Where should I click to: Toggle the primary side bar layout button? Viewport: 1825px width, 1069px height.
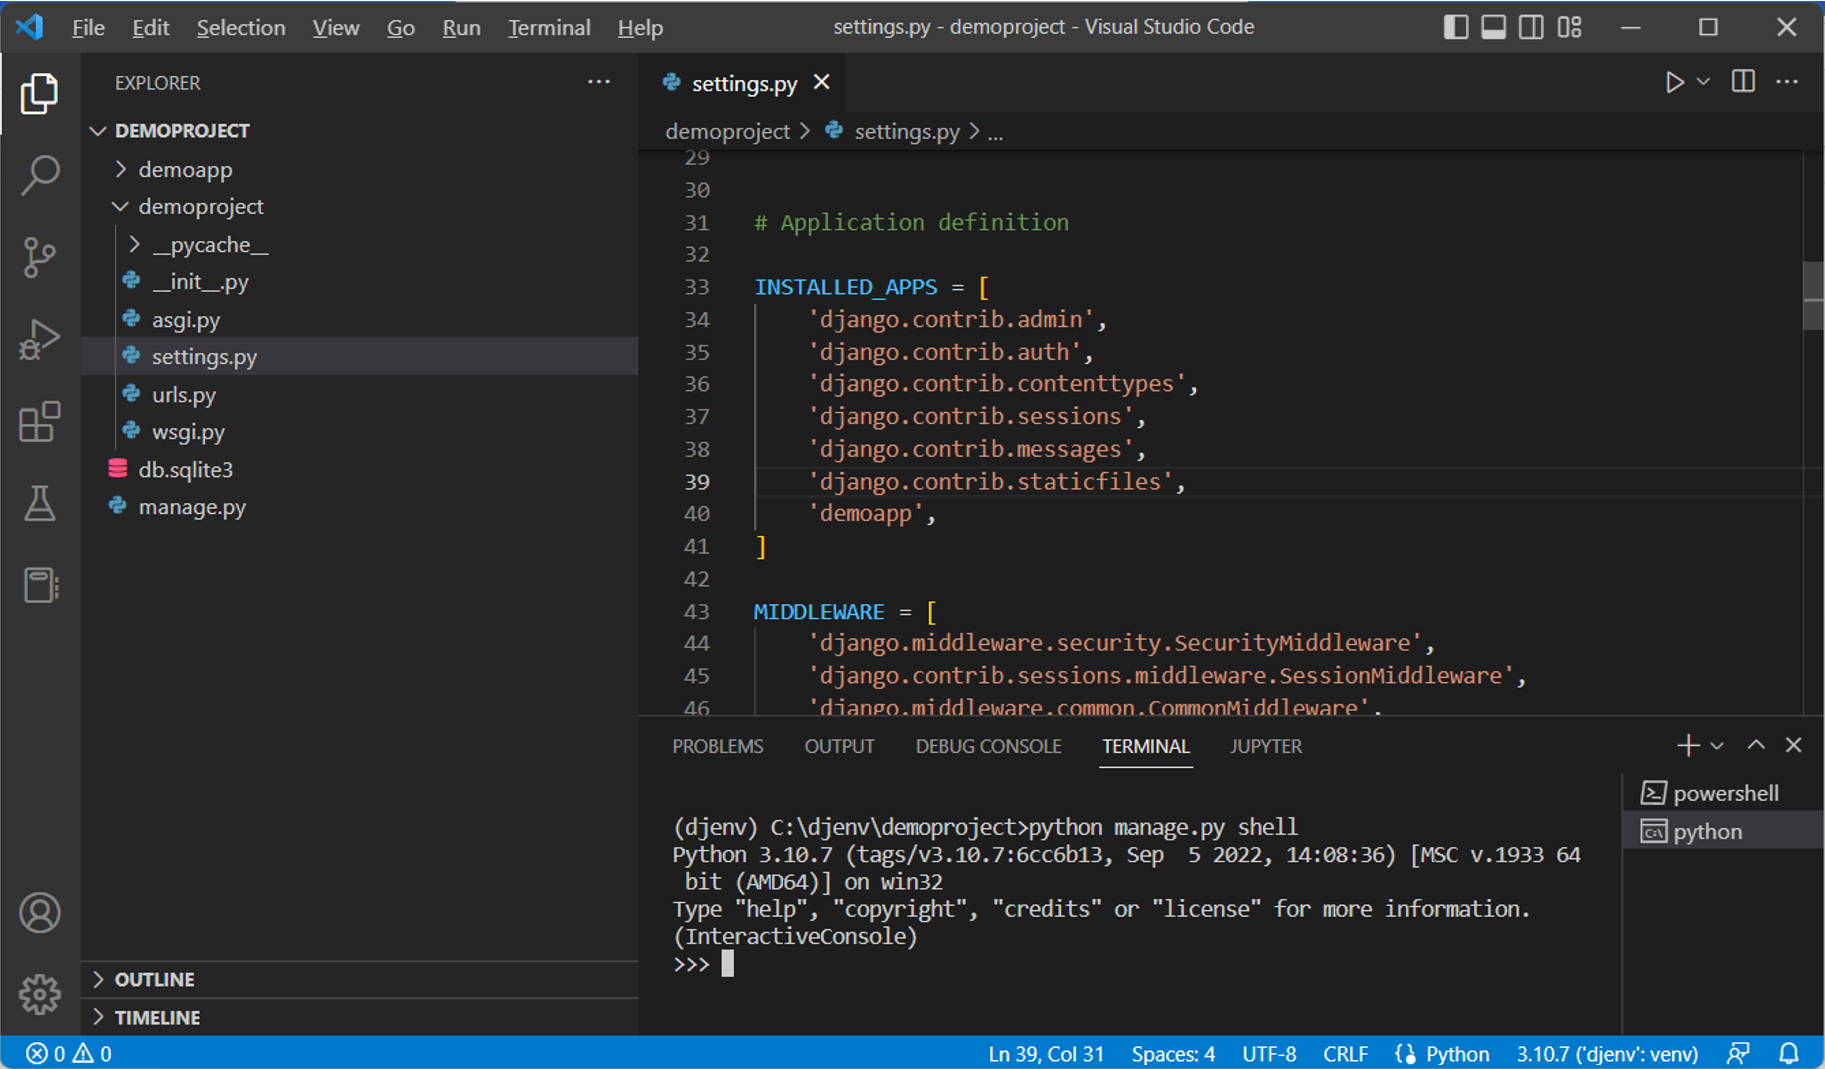[x=1456, y=27]
